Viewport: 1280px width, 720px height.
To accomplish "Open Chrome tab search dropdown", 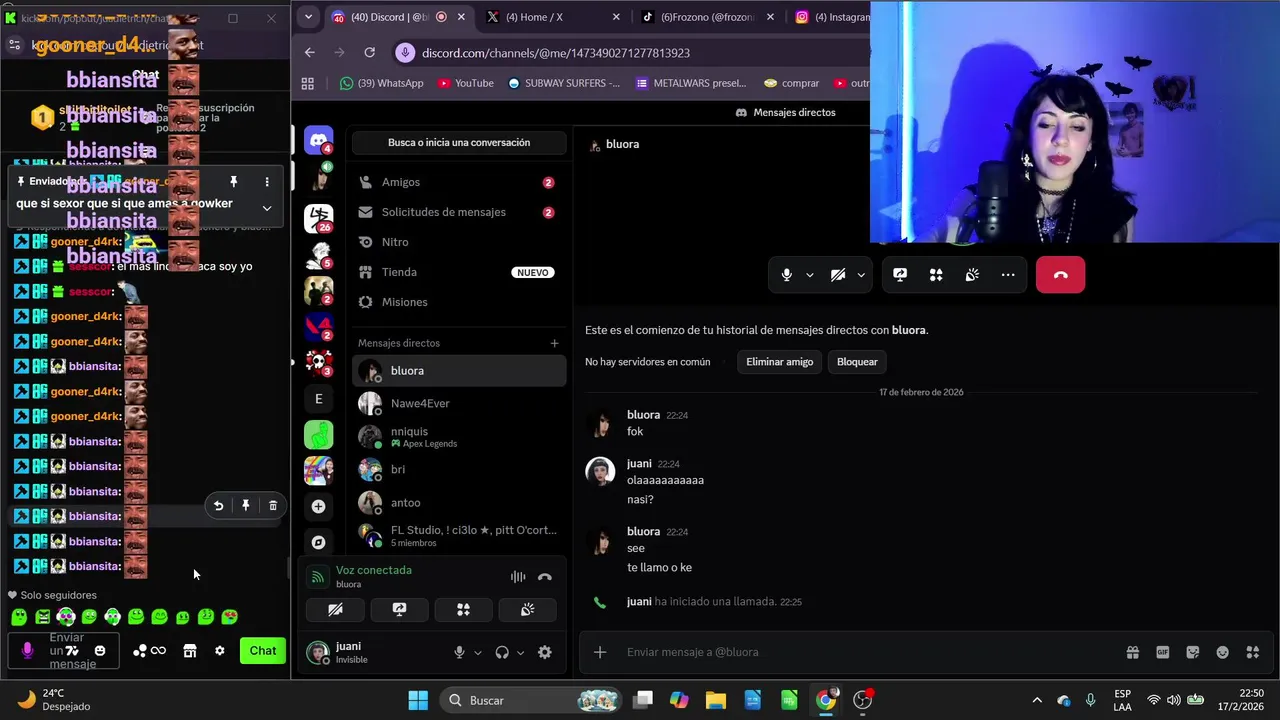I will point(308,17).
